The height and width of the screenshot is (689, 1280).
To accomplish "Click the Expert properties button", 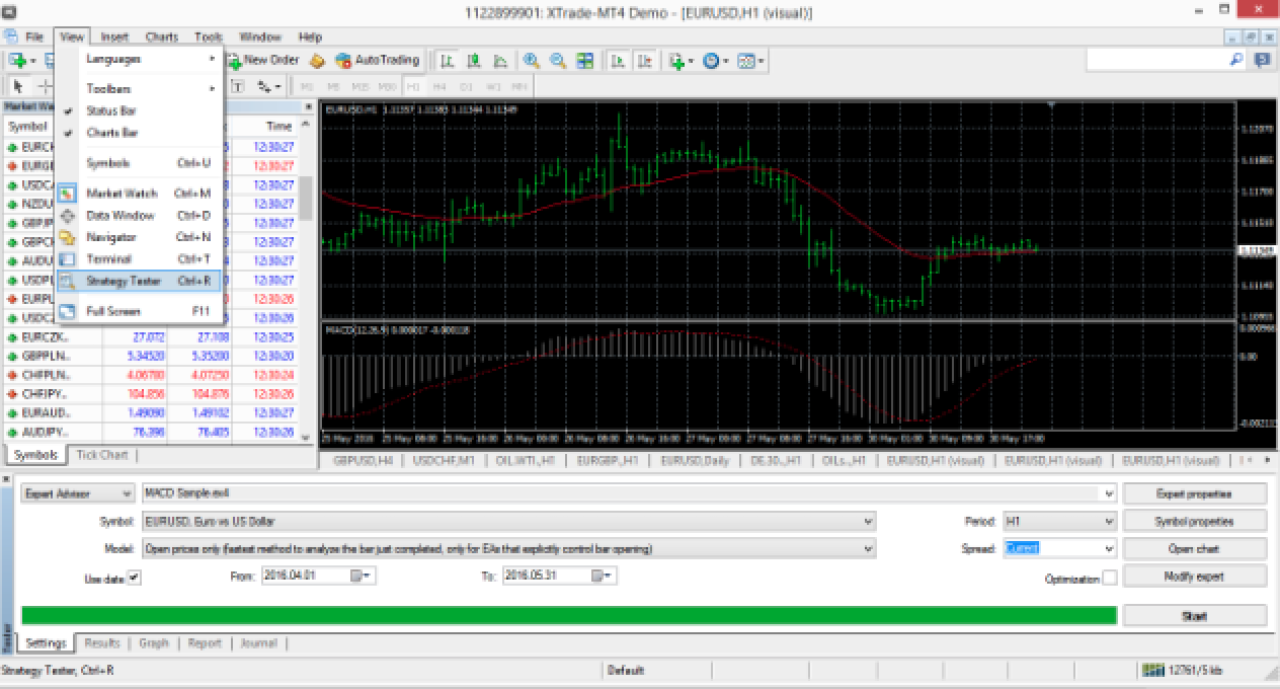I will point(1196,494).
